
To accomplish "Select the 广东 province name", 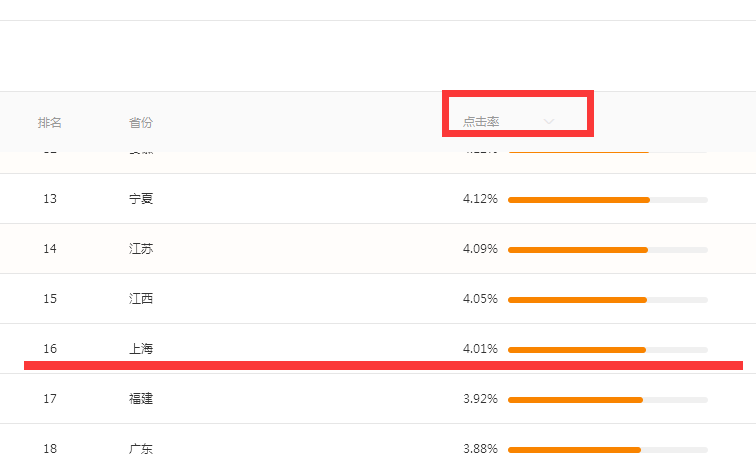I will 141,449.
